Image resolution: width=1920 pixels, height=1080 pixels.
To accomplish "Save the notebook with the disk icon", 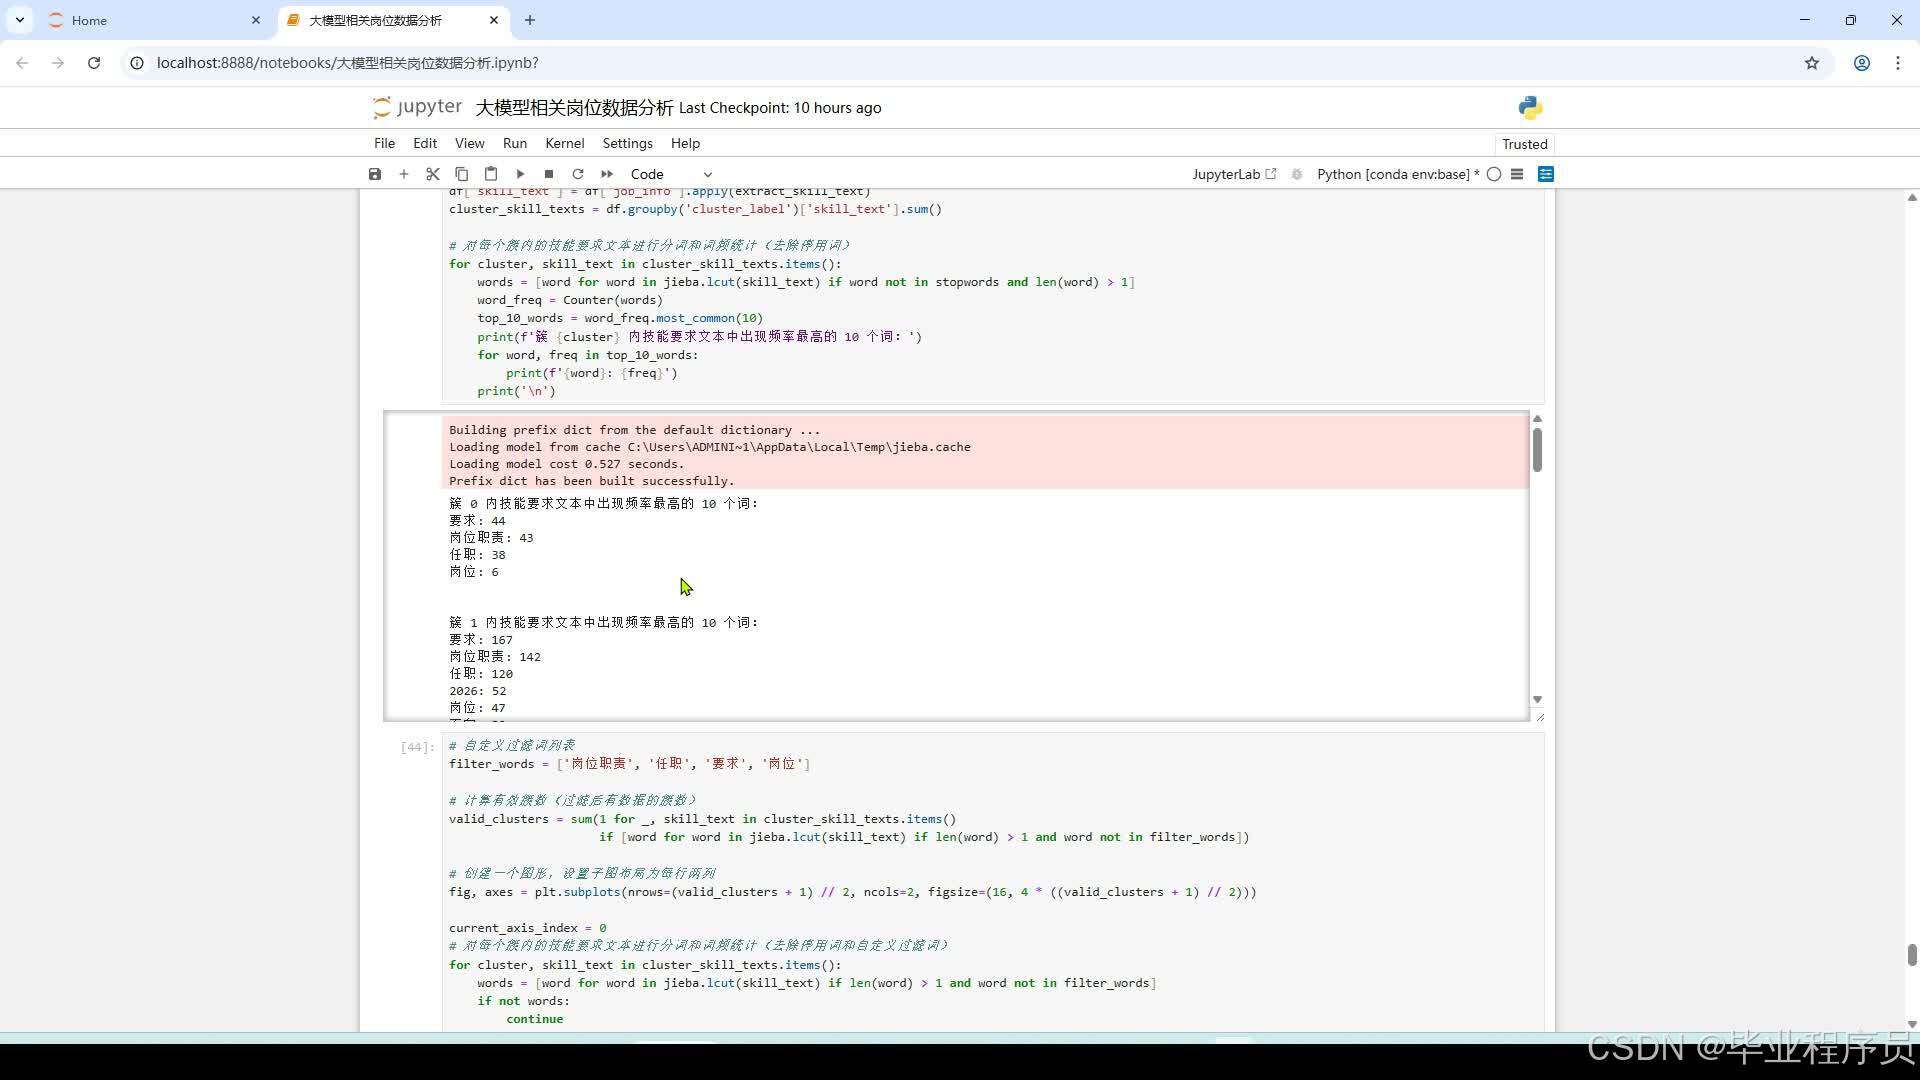I will point(375,174).
